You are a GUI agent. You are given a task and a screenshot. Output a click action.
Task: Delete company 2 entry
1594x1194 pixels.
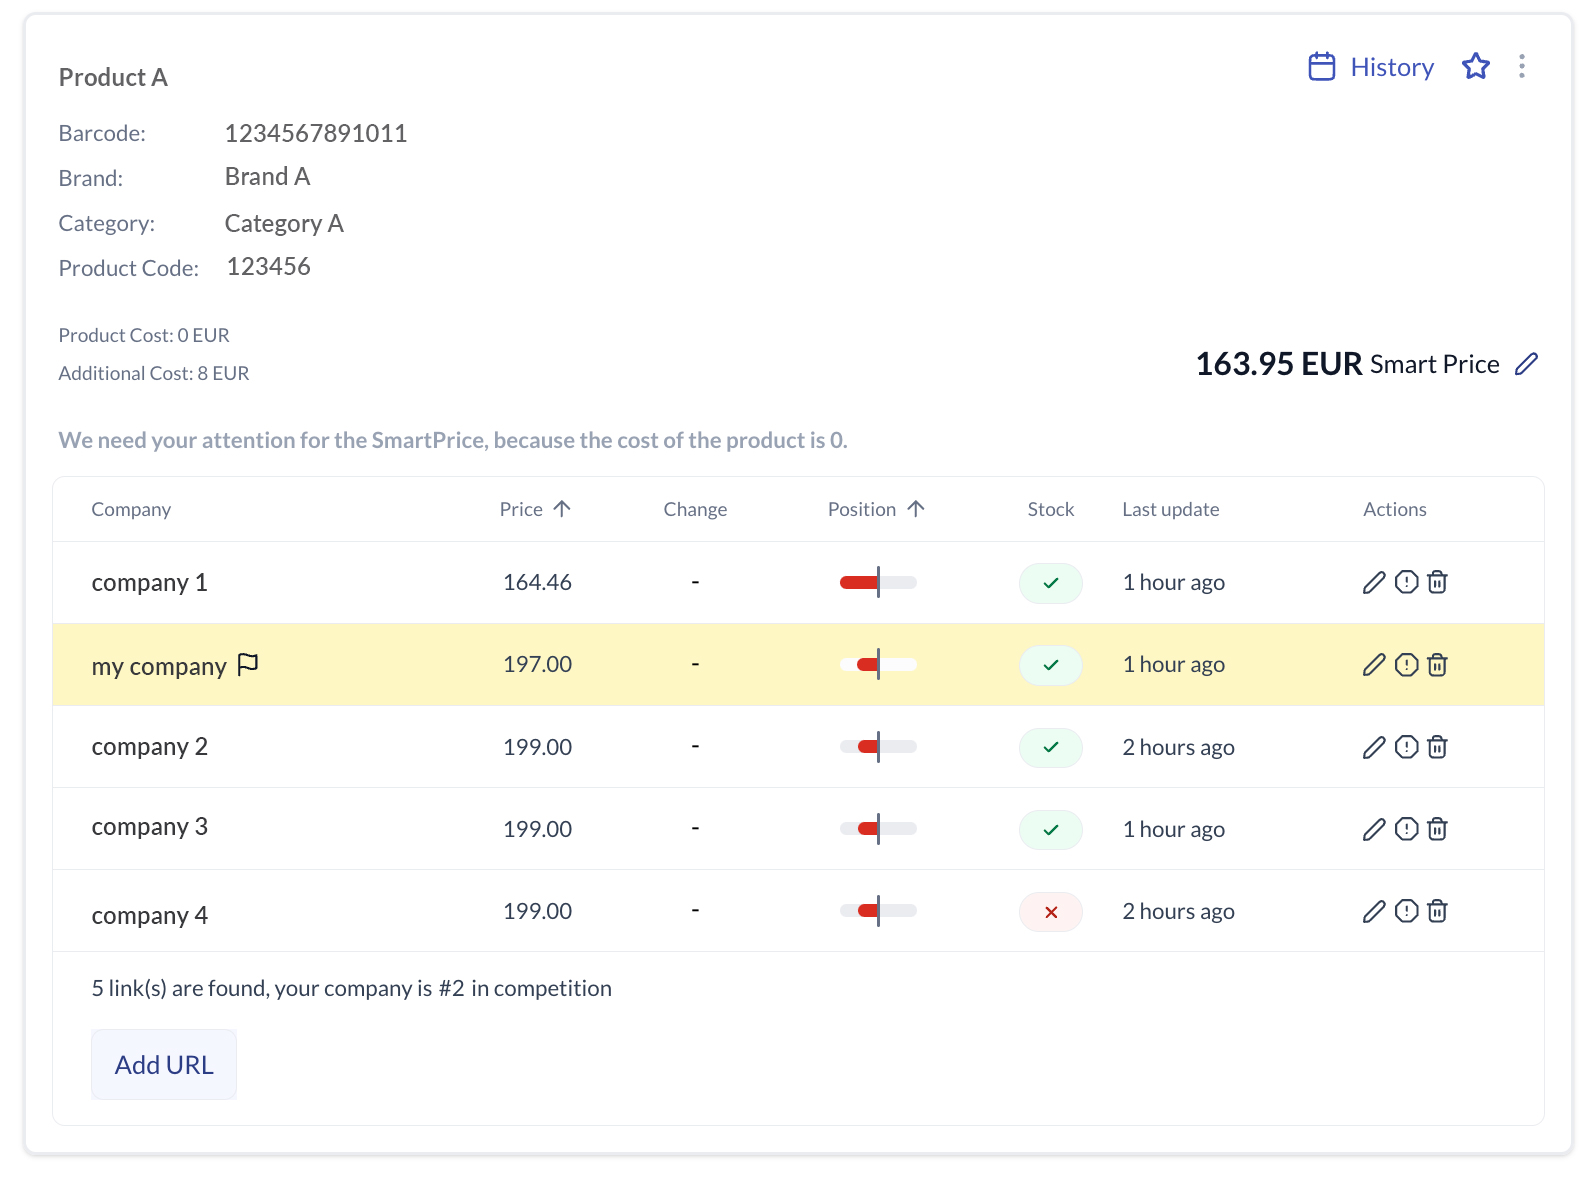click(1437, 747)
